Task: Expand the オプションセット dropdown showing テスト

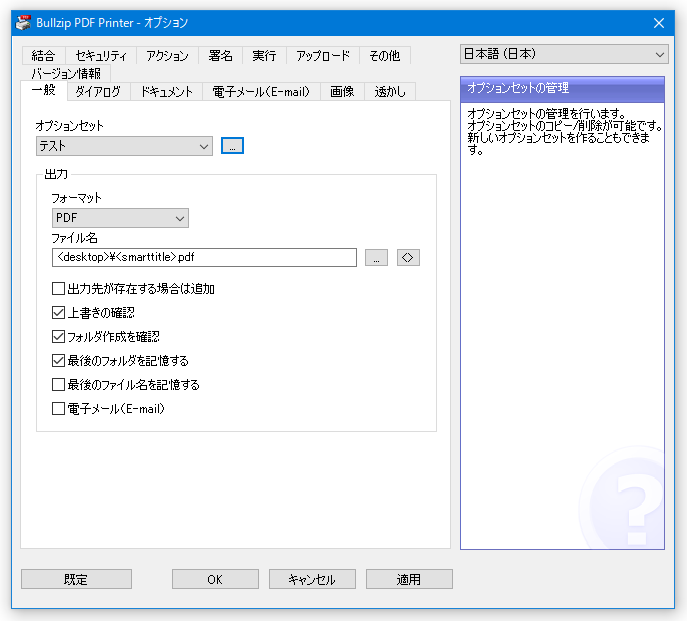Action: (x=124, y=146)
